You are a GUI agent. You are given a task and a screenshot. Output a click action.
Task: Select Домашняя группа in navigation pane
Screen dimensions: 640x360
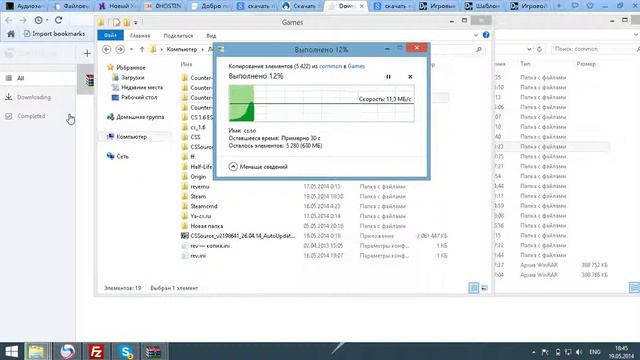point(136,117)
